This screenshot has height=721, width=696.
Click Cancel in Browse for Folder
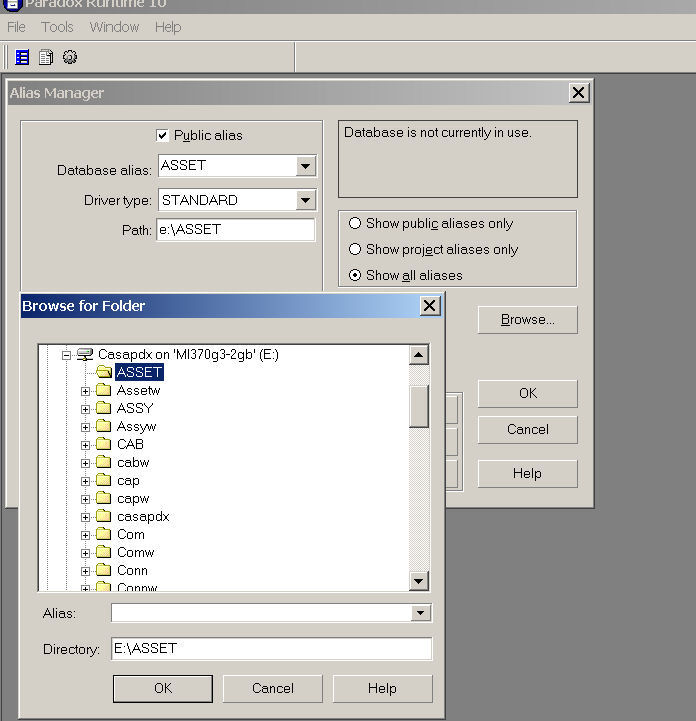pyautogui.click(x=273, y=688)
